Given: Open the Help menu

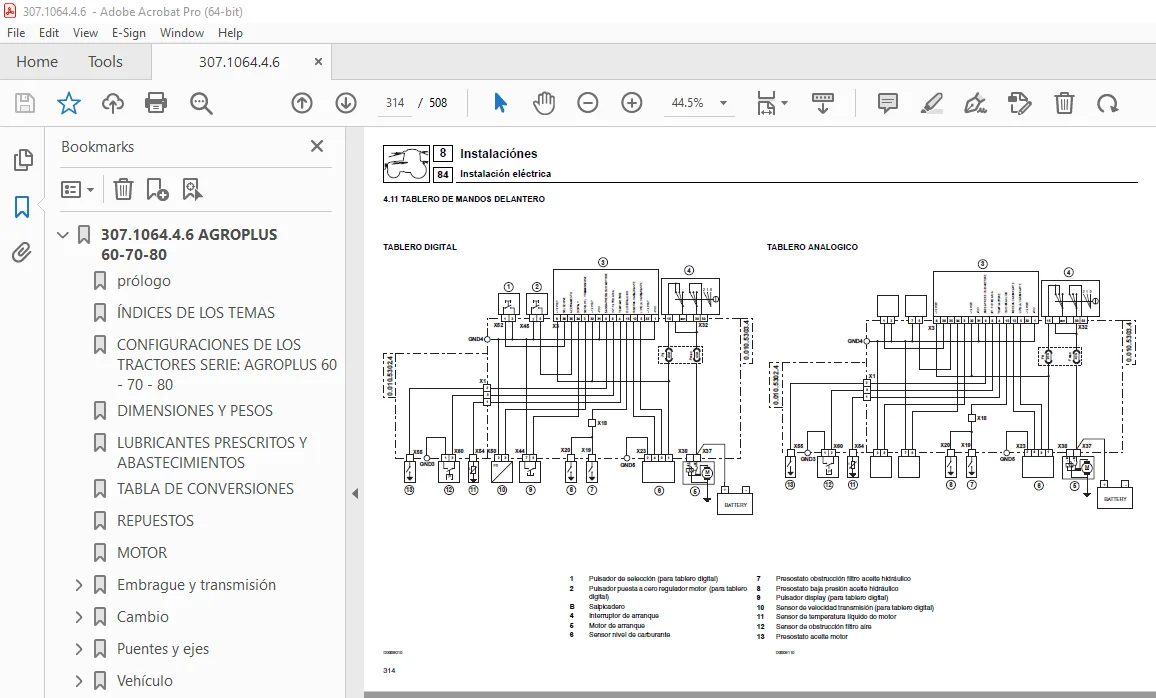Looking at the screenshot, I should pyautogui.click(x=230, y=32).
